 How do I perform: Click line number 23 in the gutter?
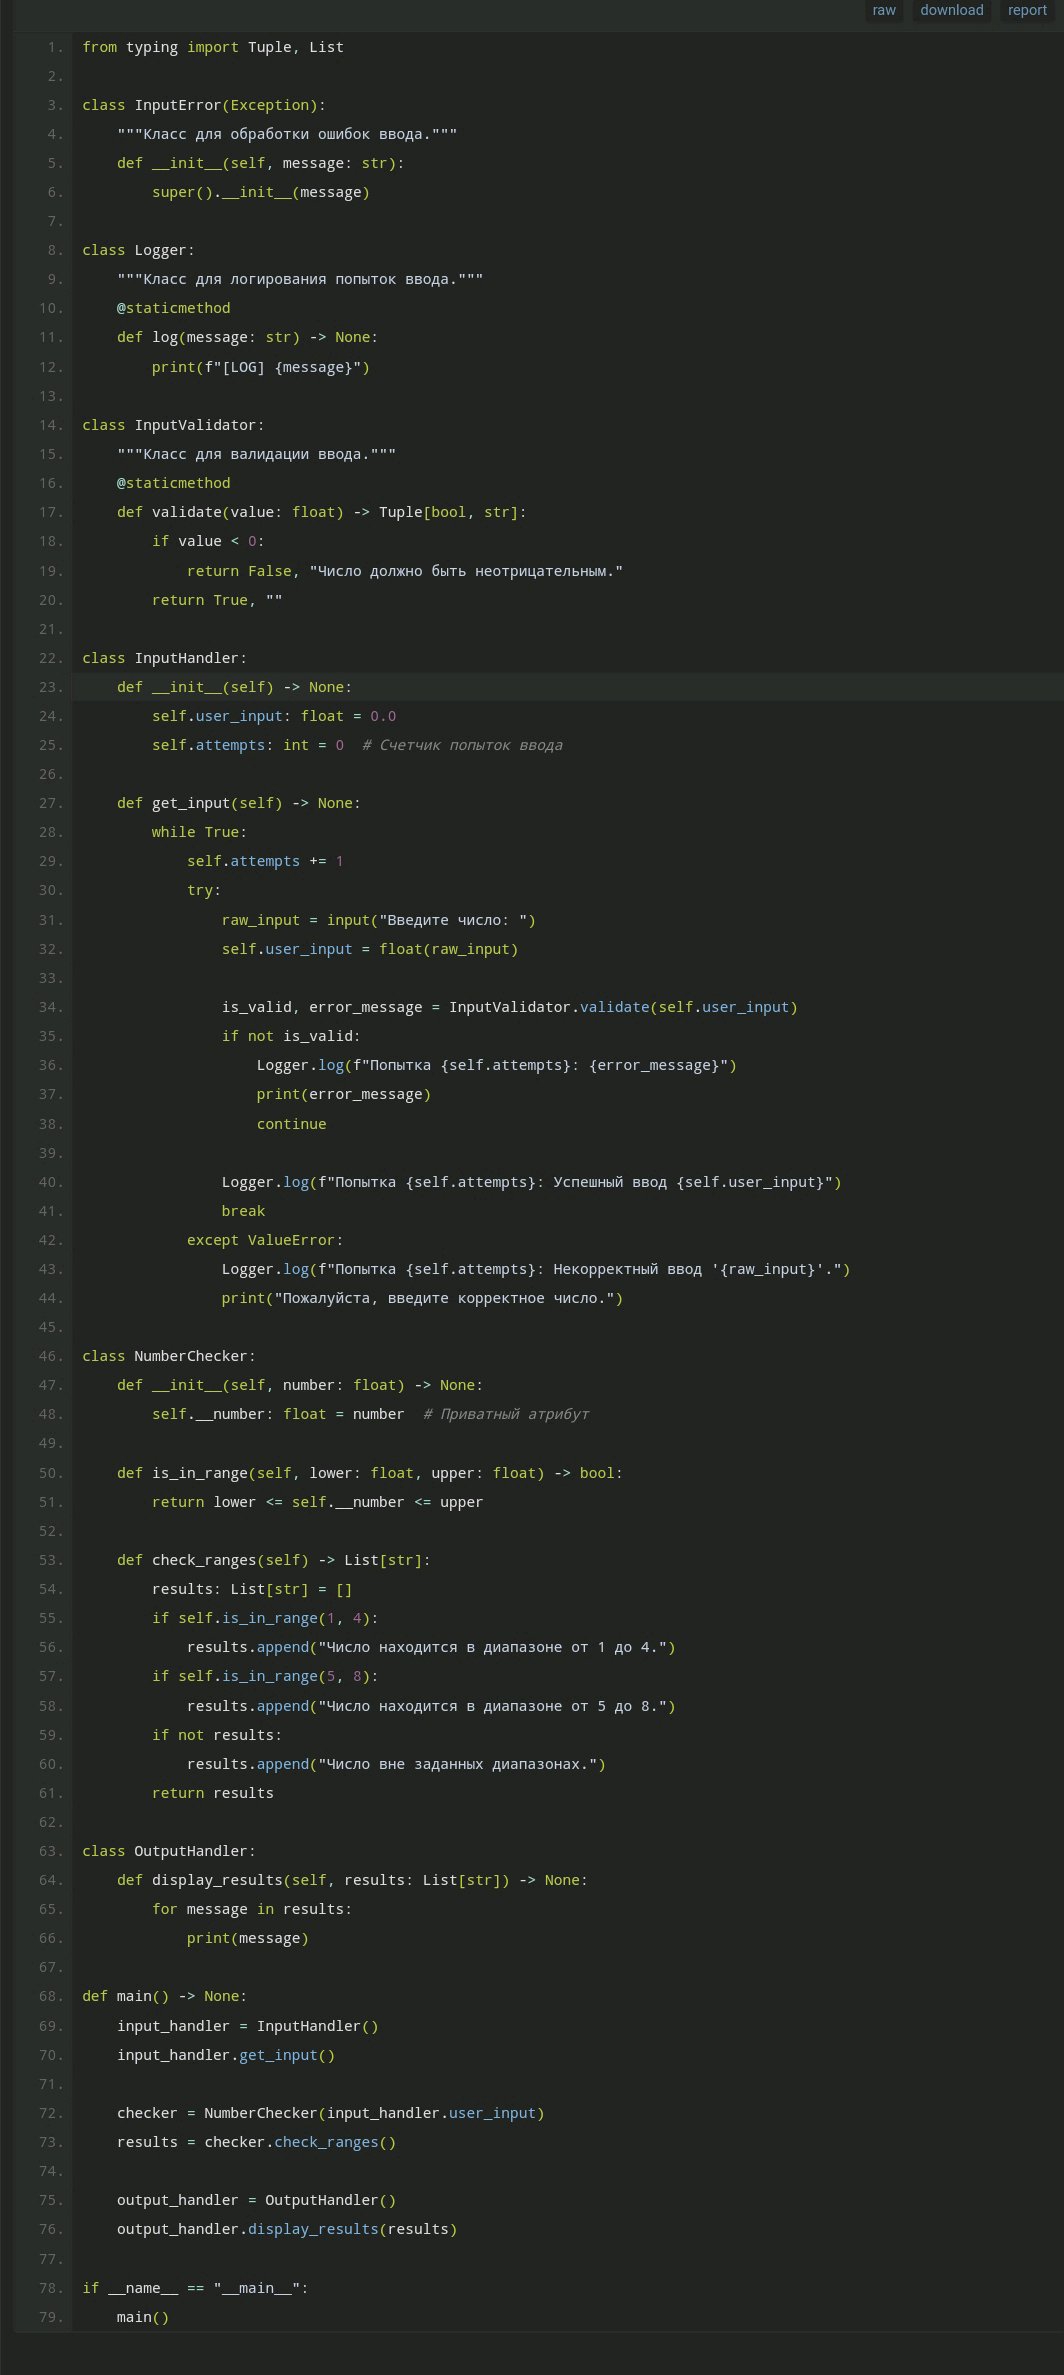tap(50, 687)
